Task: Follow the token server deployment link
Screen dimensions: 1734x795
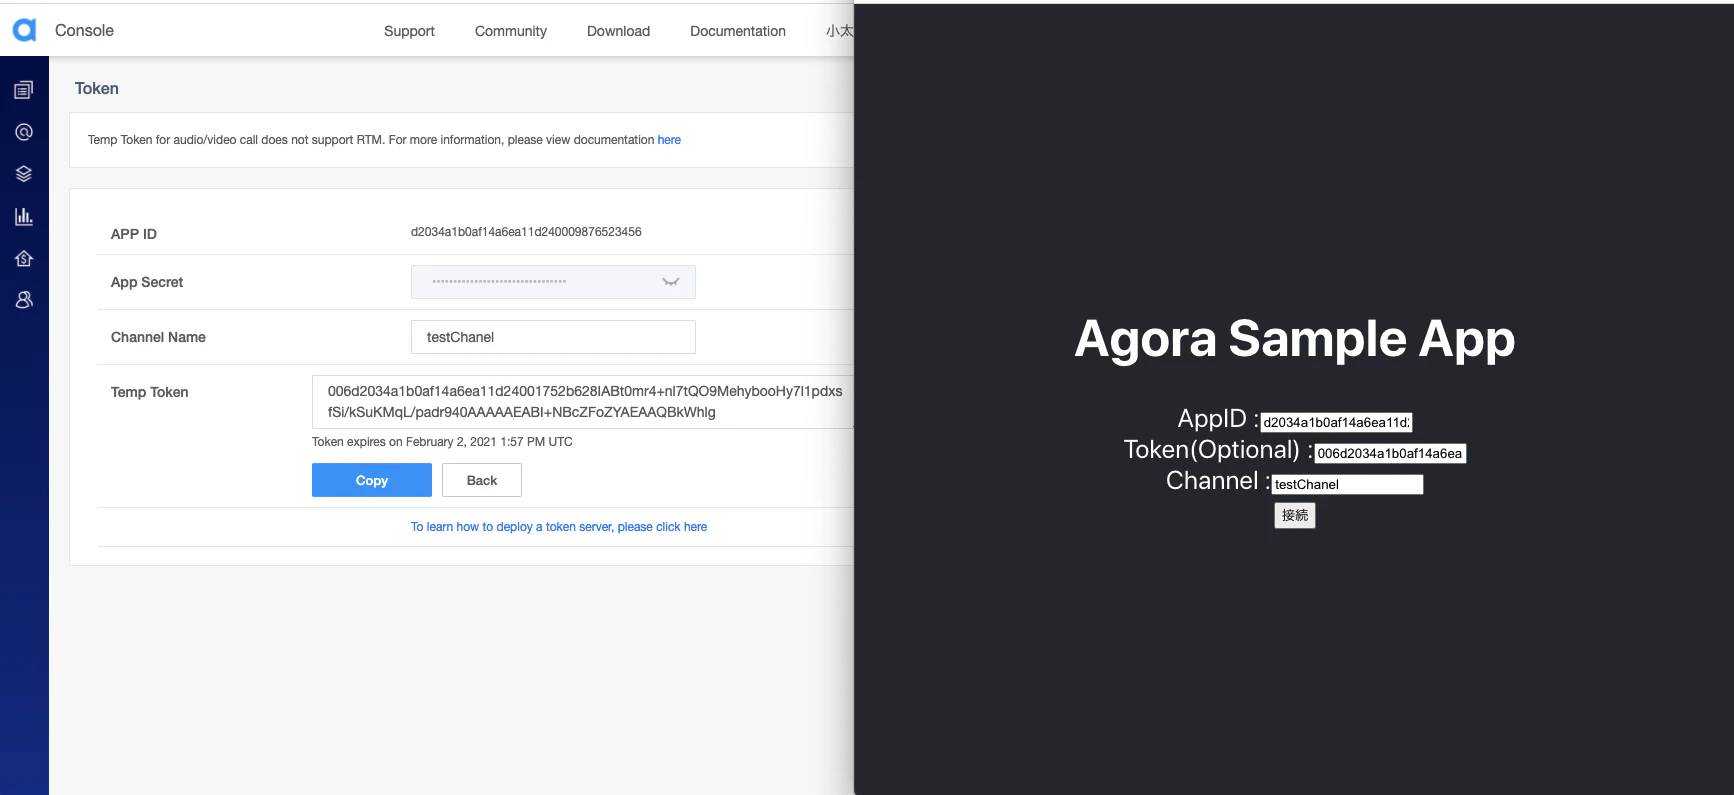Action: (x=559, y=527)
